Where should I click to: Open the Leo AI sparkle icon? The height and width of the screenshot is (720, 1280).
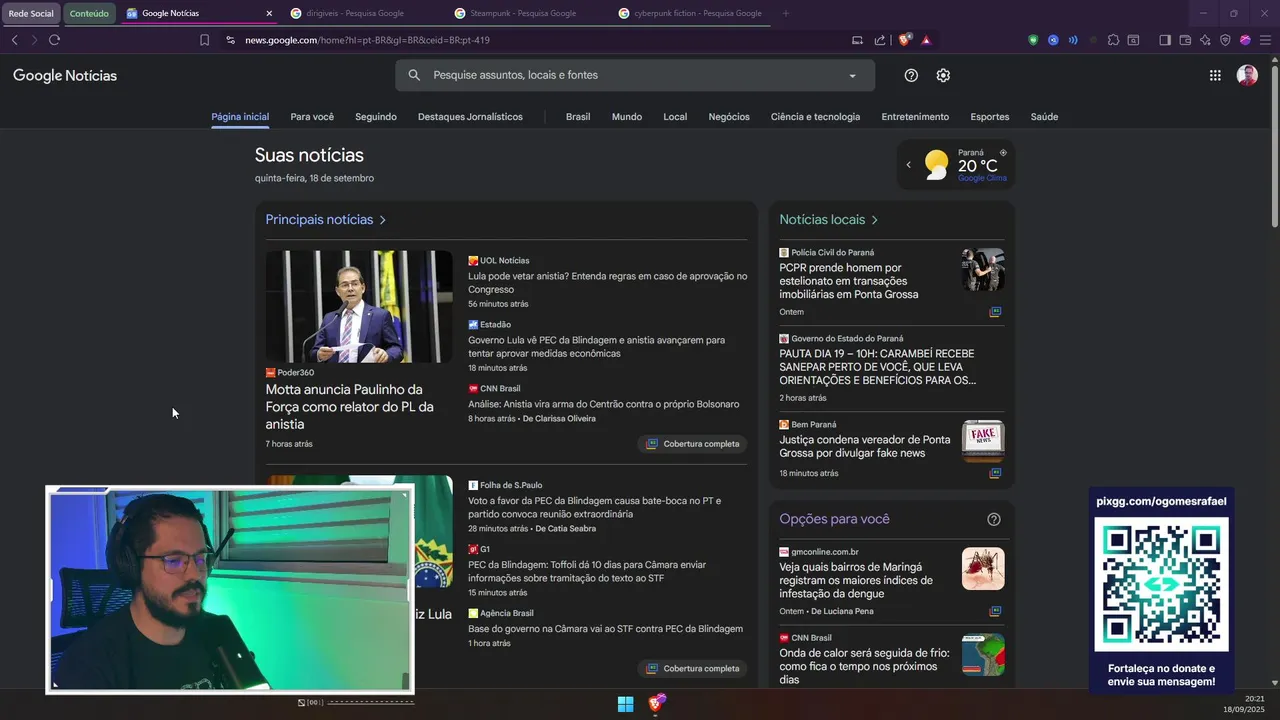[1205, 40]
